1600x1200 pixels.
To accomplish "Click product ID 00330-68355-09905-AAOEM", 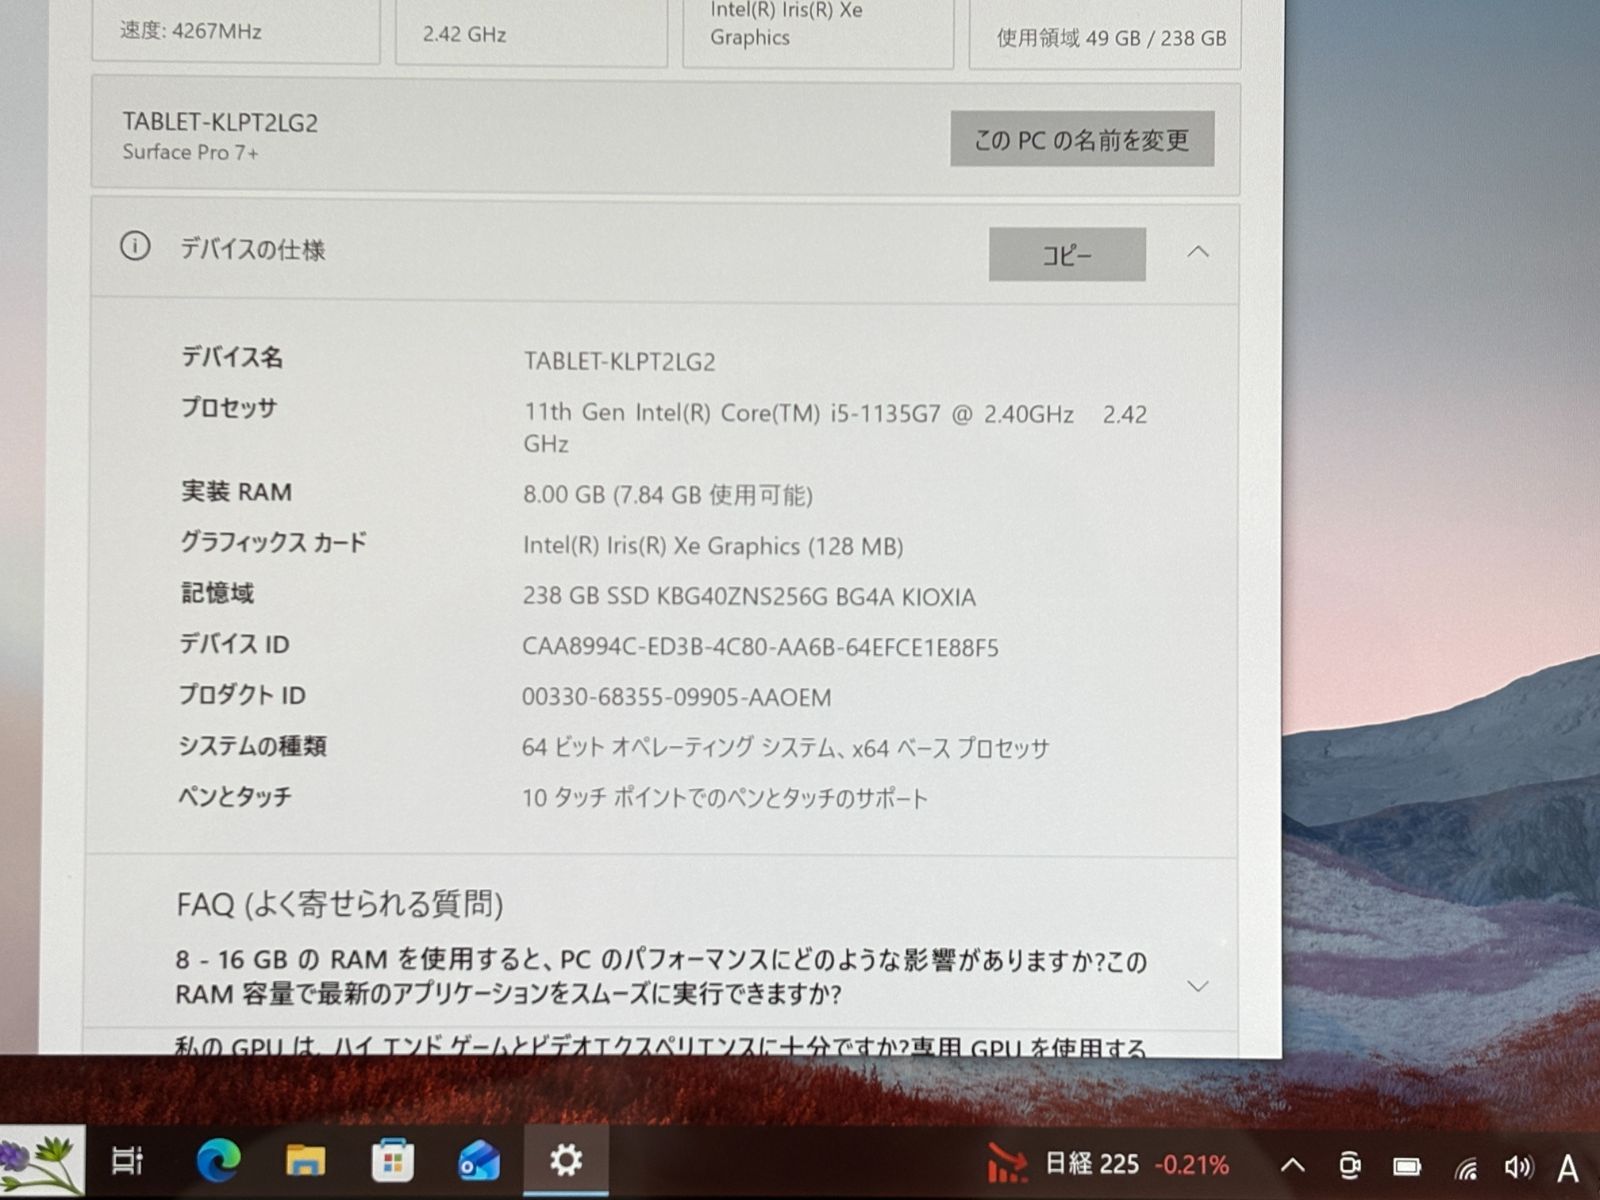I will (x=676, y=697).
